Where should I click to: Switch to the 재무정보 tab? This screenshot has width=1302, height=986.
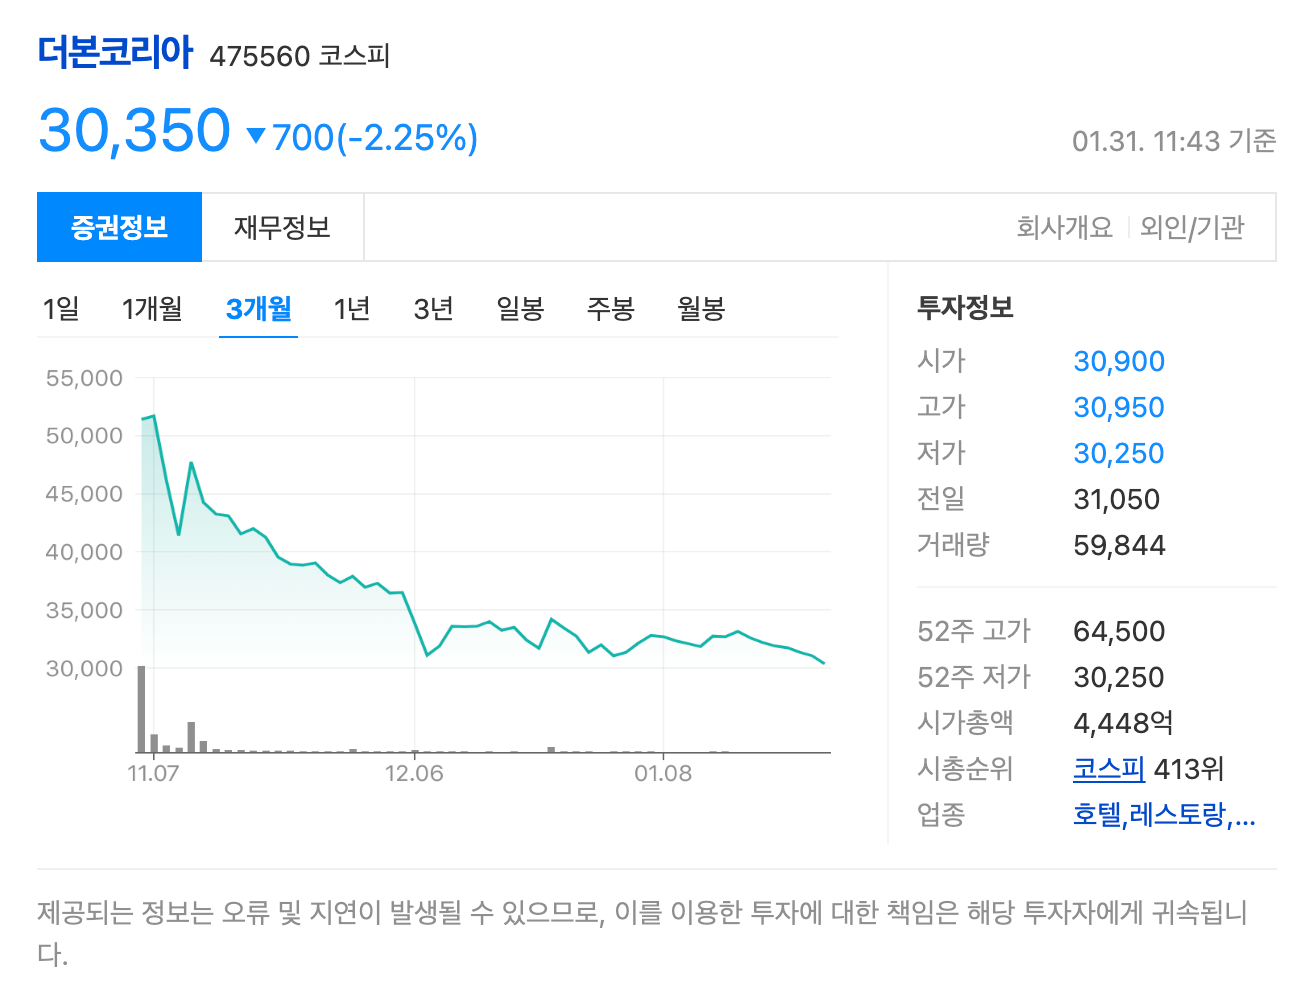(x=283, y=226)
